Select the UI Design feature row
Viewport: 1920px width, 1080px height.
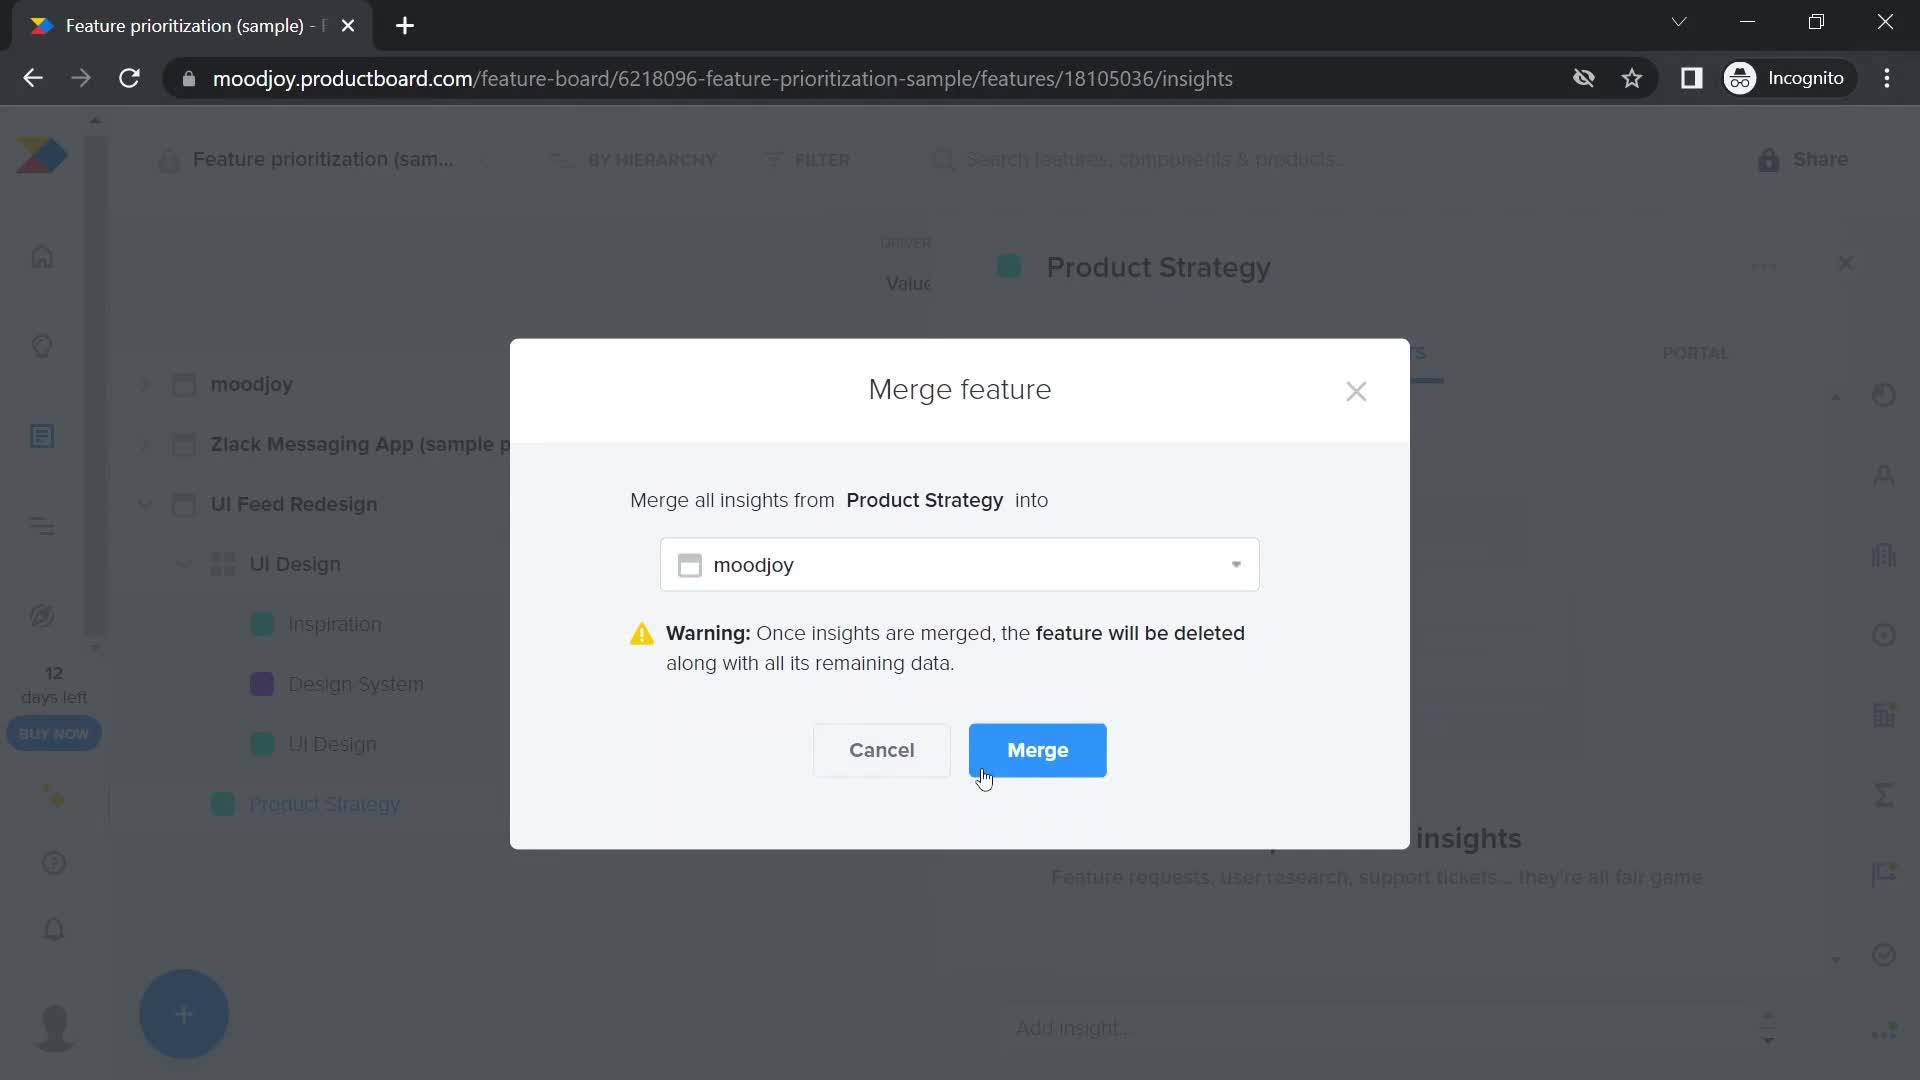(x=332, y=744)
